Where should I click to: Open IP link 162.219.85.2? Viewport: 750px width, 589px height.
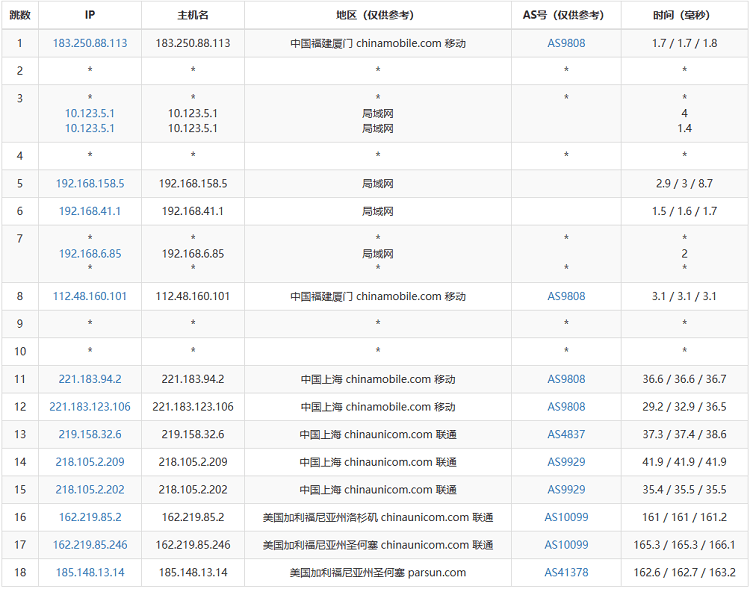coord(90,517)
